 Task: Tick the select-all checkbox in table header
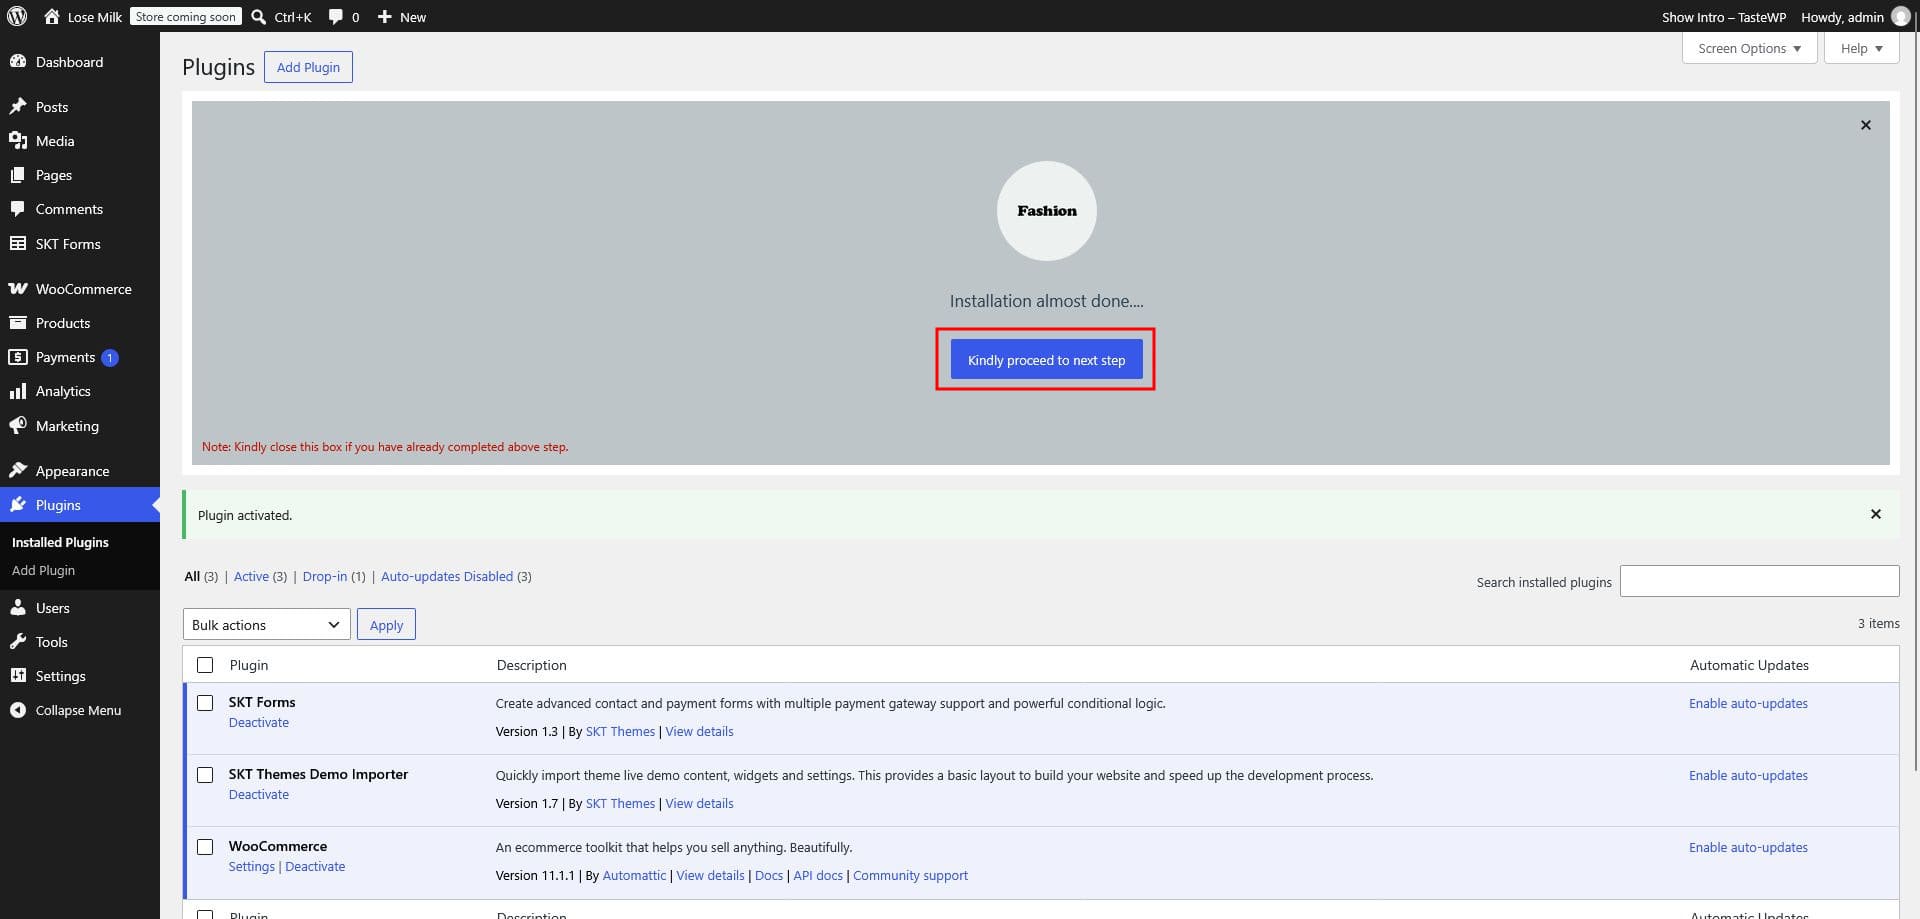205,665
